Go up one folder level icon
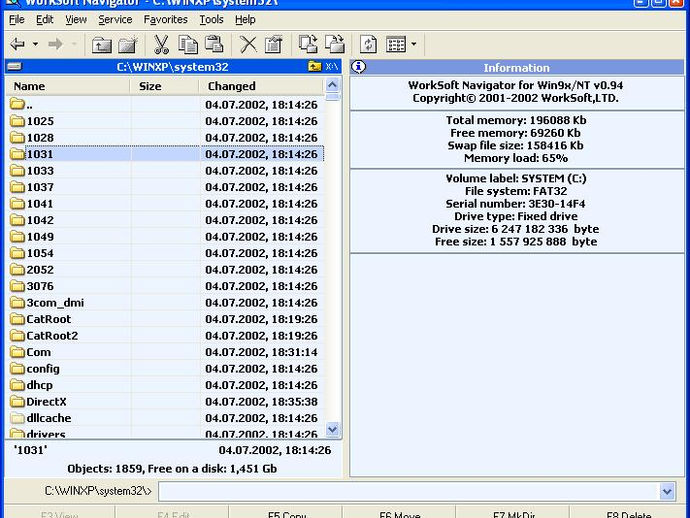The width and height of the screenshot is (690, 518). (x=102, y=45)
